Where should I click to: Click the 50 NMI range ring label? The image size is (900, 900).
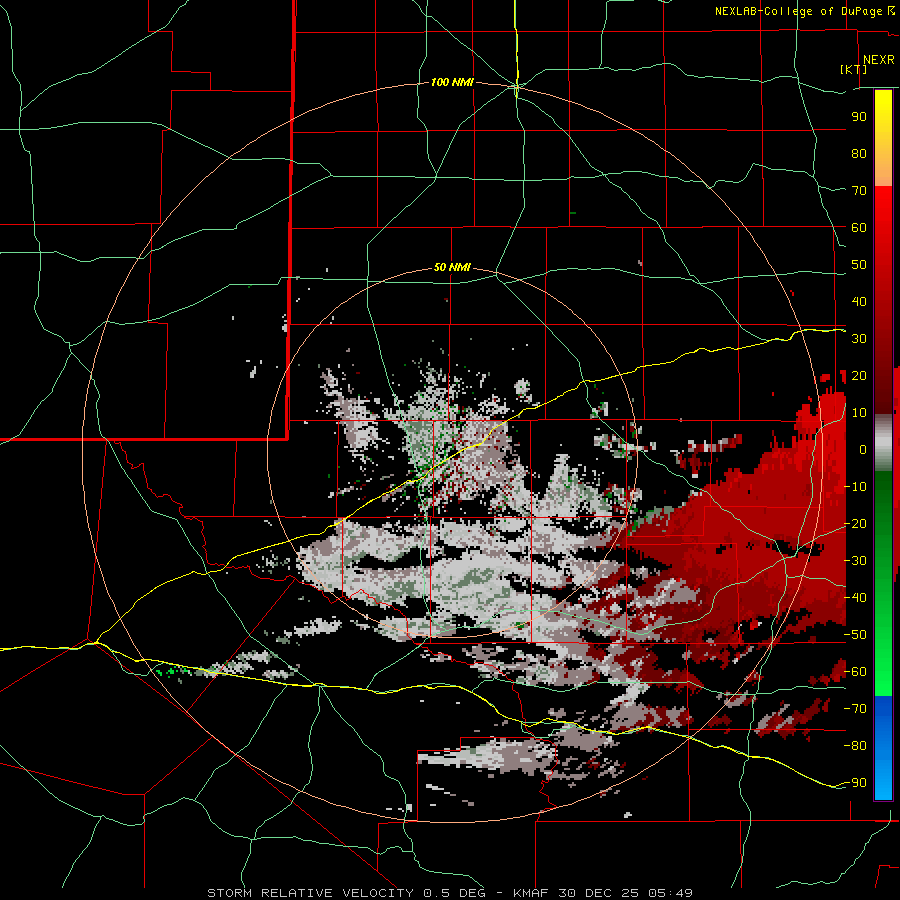[452, 267]
